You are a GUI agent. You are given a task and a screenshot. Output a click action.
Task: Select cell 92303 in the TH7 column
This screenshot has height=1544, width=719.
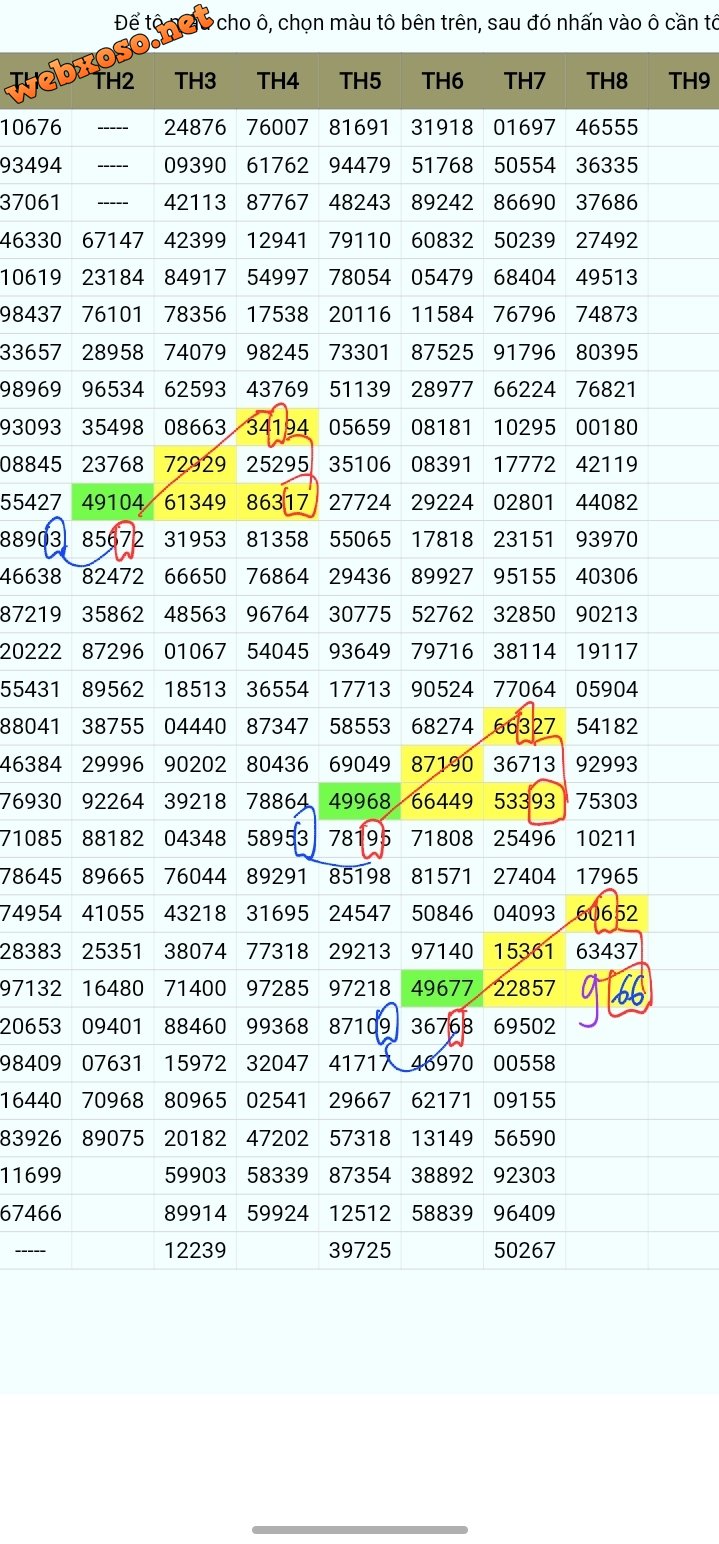[524, 1175]
